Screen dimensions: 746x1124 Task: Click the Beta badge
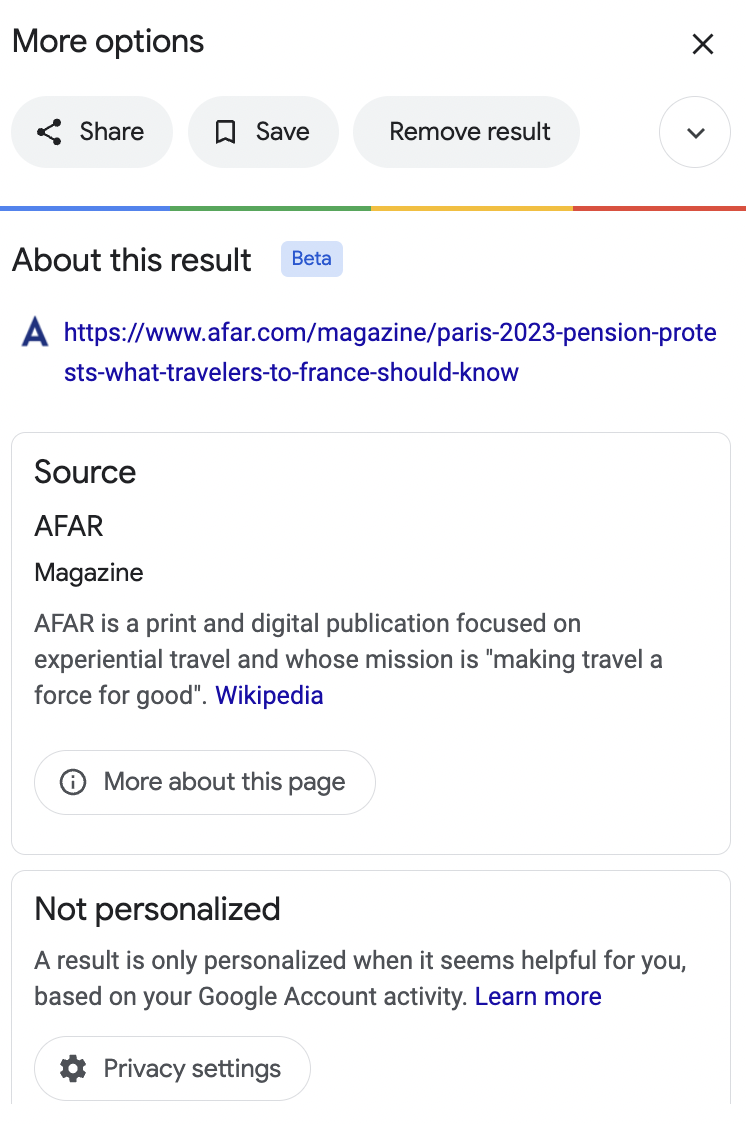311,259
